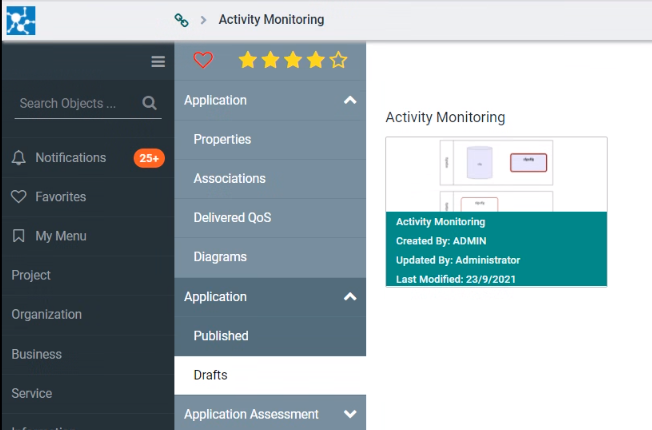The image size is (652, 430).
Task: Click the breadcrumb link icon
Action: (x=181, y=20)
